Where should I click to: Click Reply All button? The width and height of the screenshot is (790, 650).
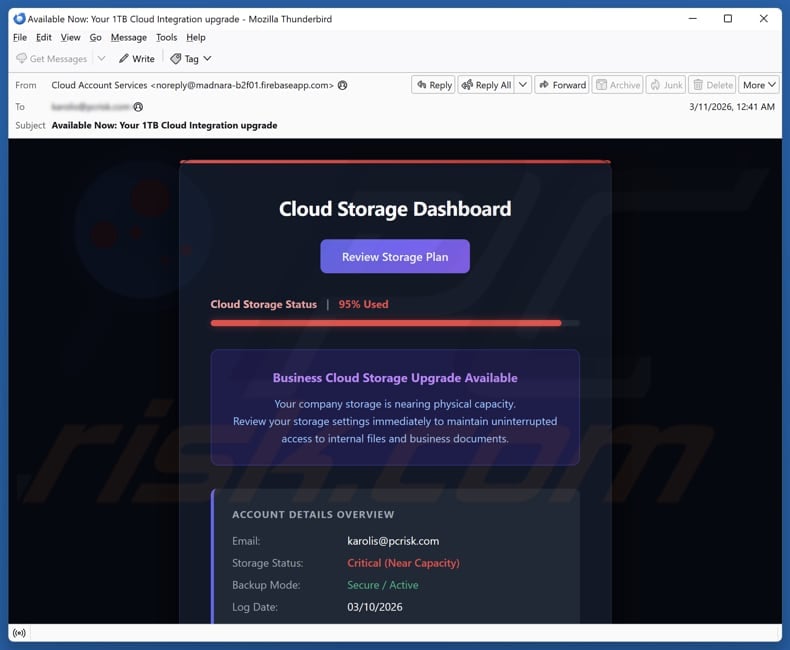coord(486,85)
